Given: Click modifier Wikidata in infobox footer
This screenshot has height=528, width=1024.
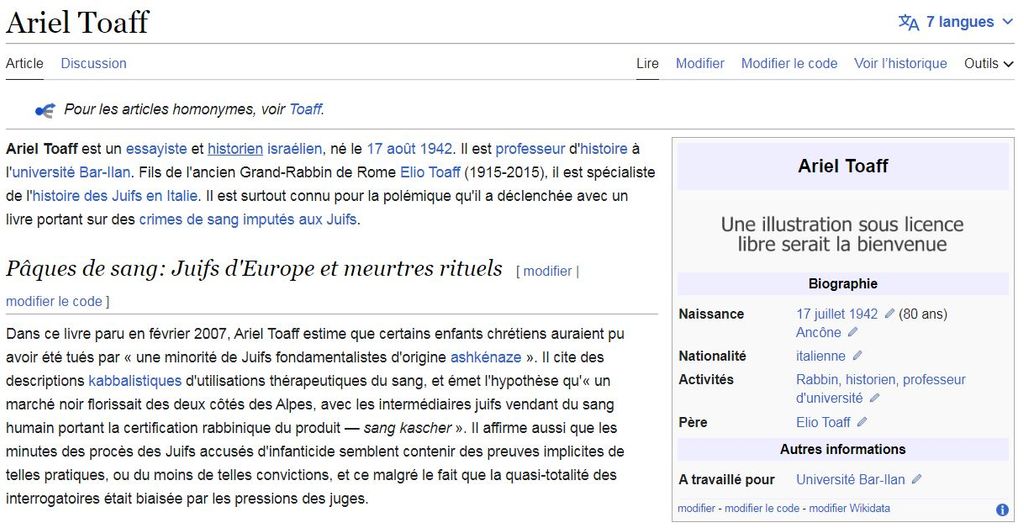Looking at the screenshot, I should pyautogui.click(x=849, y=509).
